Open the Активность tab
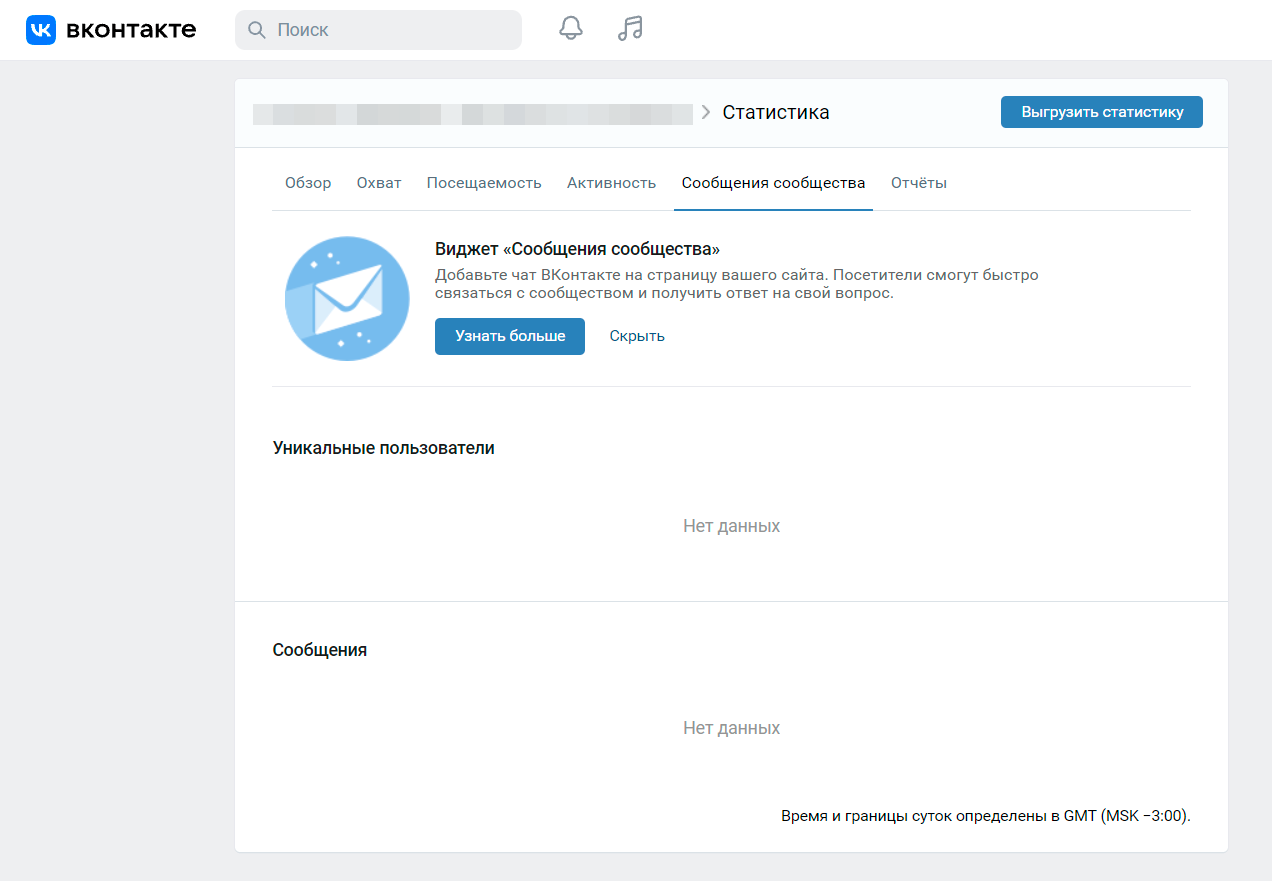1272x881 pixels. [x=612, y=183]
